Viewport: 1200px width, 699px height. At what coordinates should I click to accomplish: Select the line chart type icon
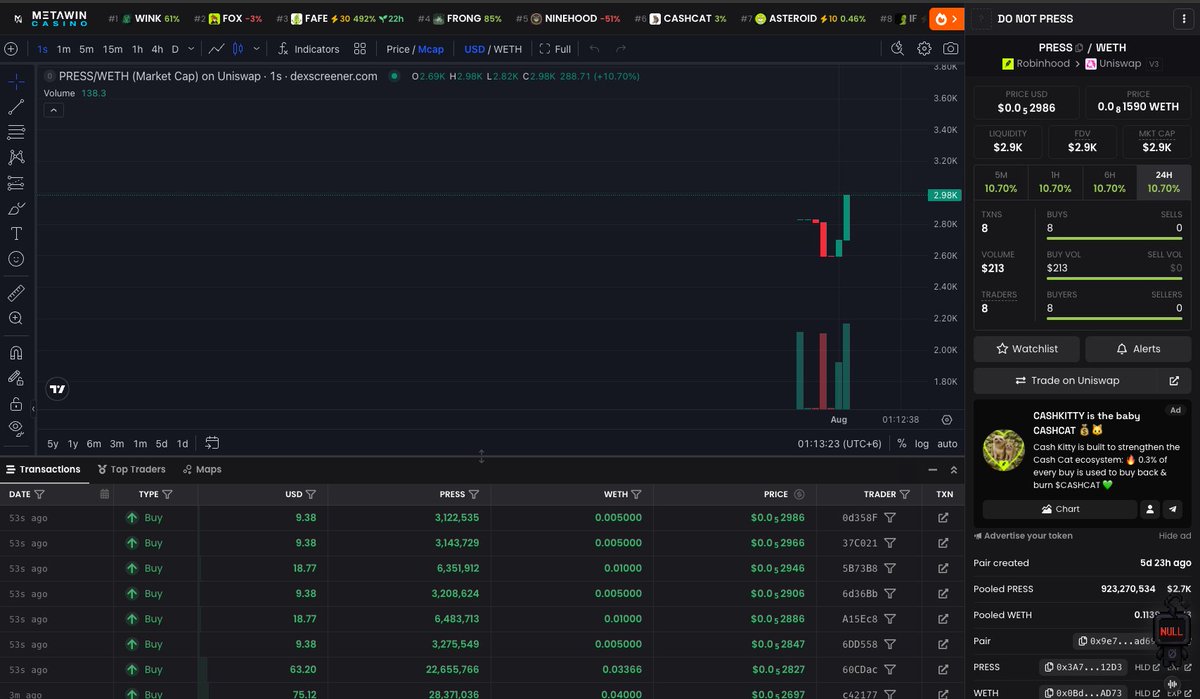coord(216,49)
